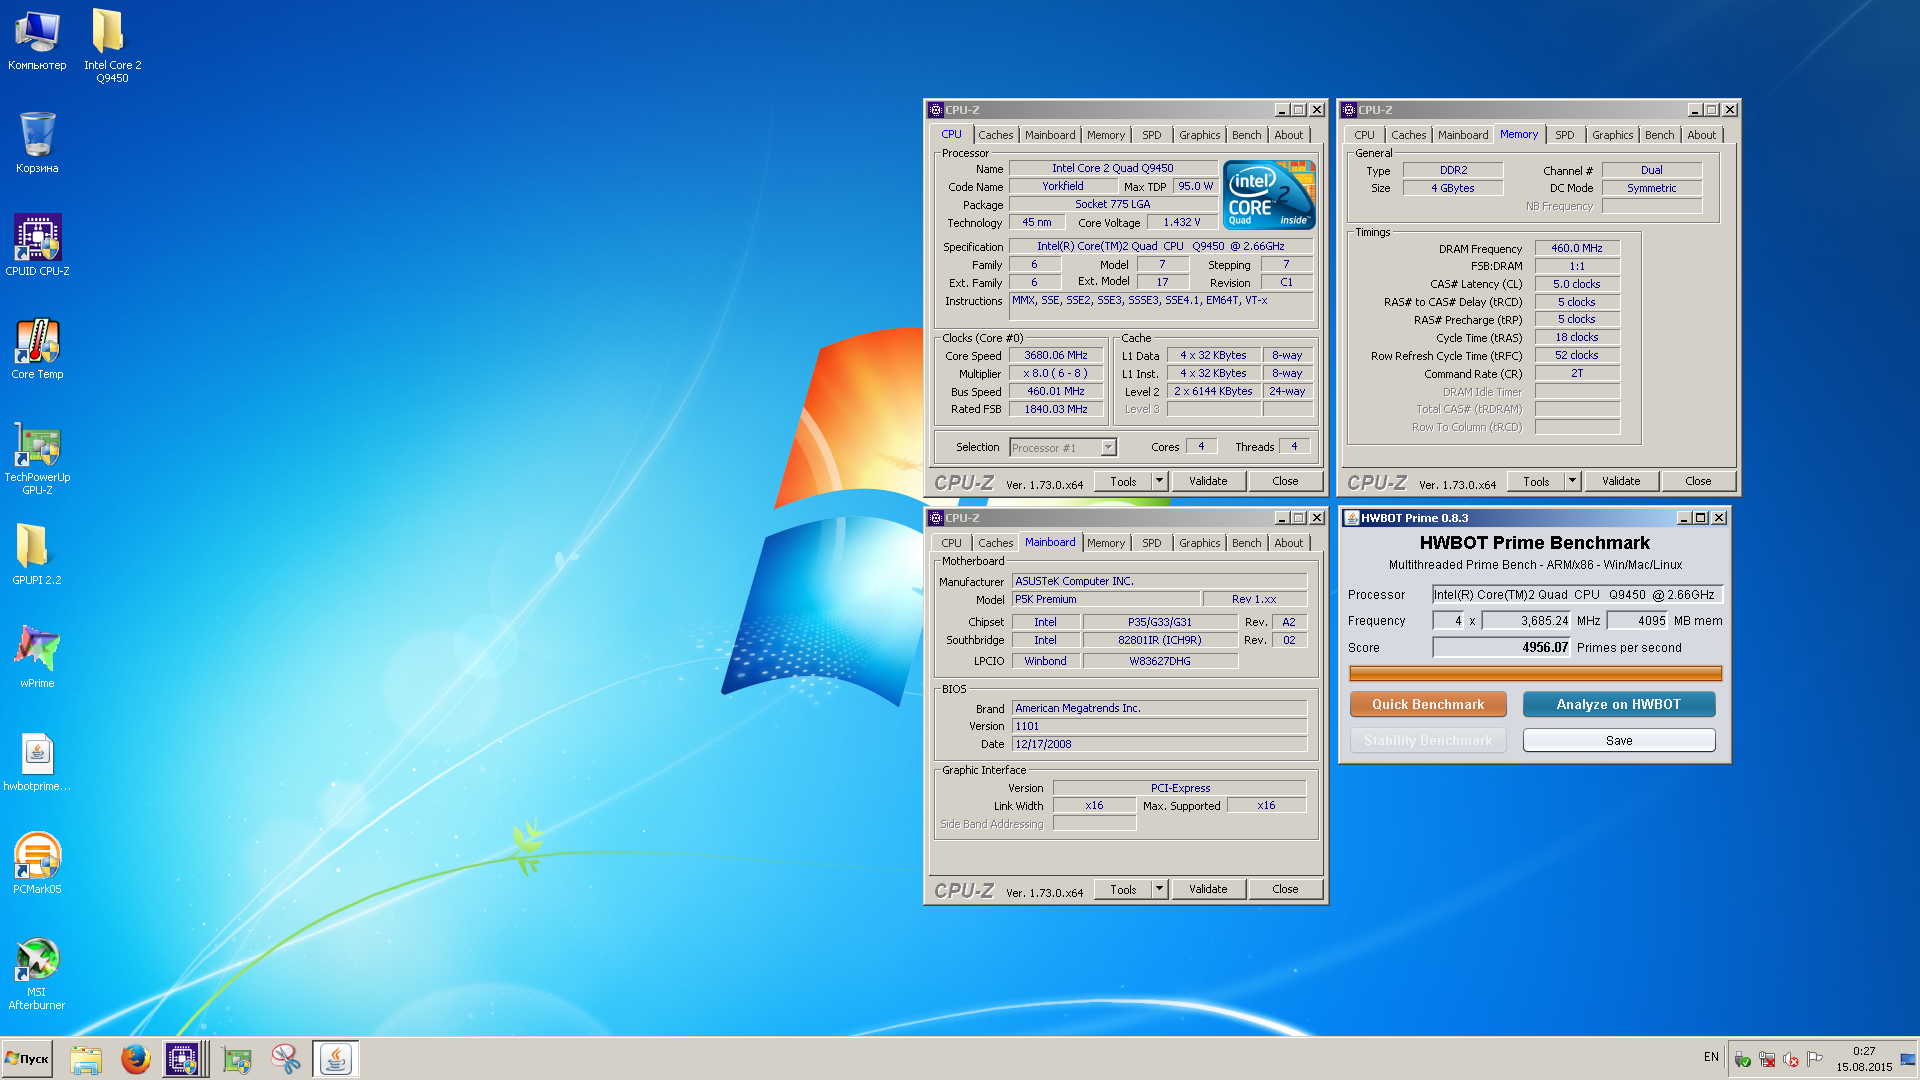Open Bench tab in Mainboard CPU-Z window
The image size is (1920, 1080).
(1246, 543)
